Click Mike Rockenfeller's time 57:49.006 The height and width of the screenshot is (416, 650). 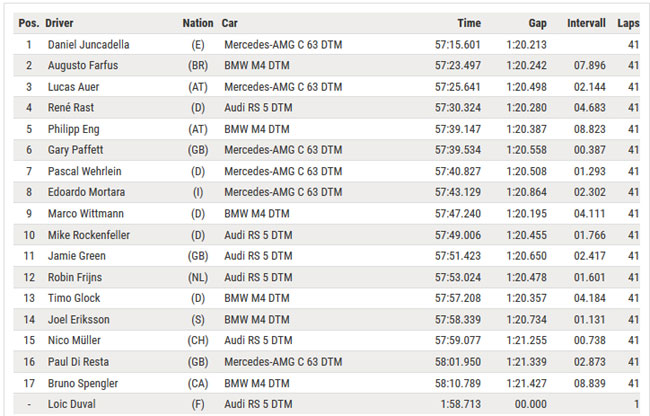coord(457,235)
